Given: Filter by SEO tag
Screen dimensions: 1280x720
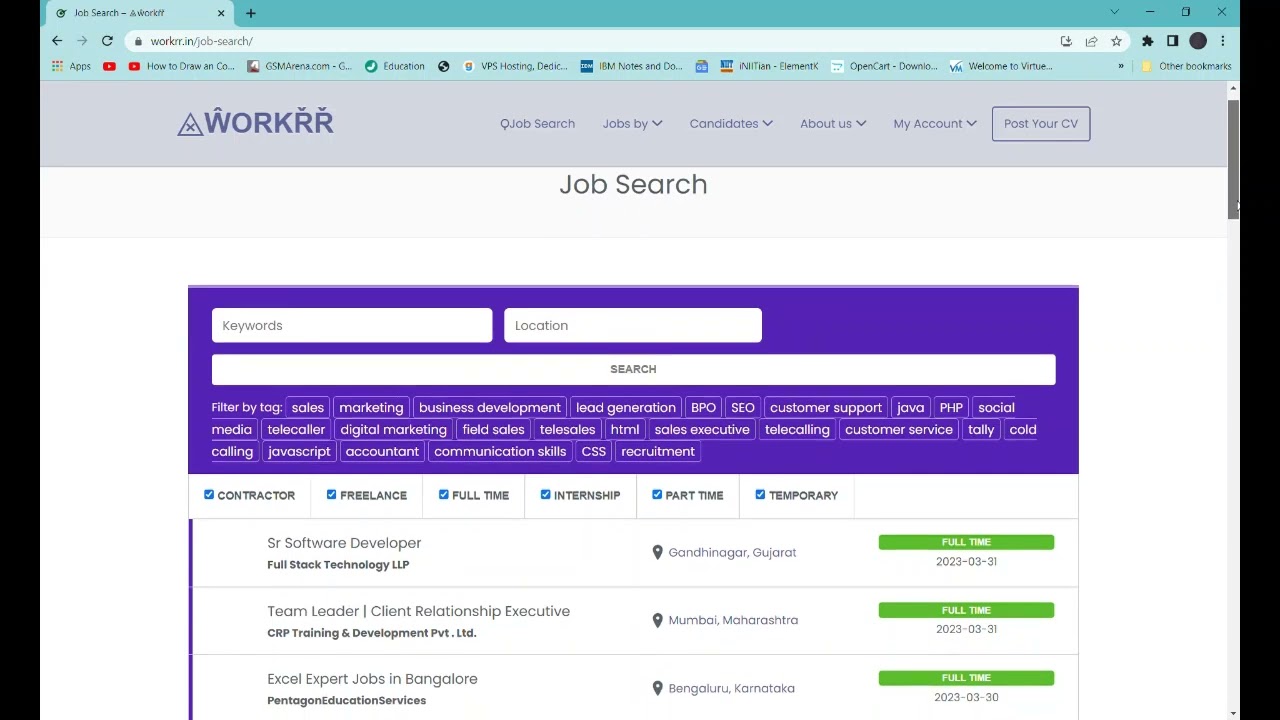Looking at the screenshot, I should click(x=742, y=408).
